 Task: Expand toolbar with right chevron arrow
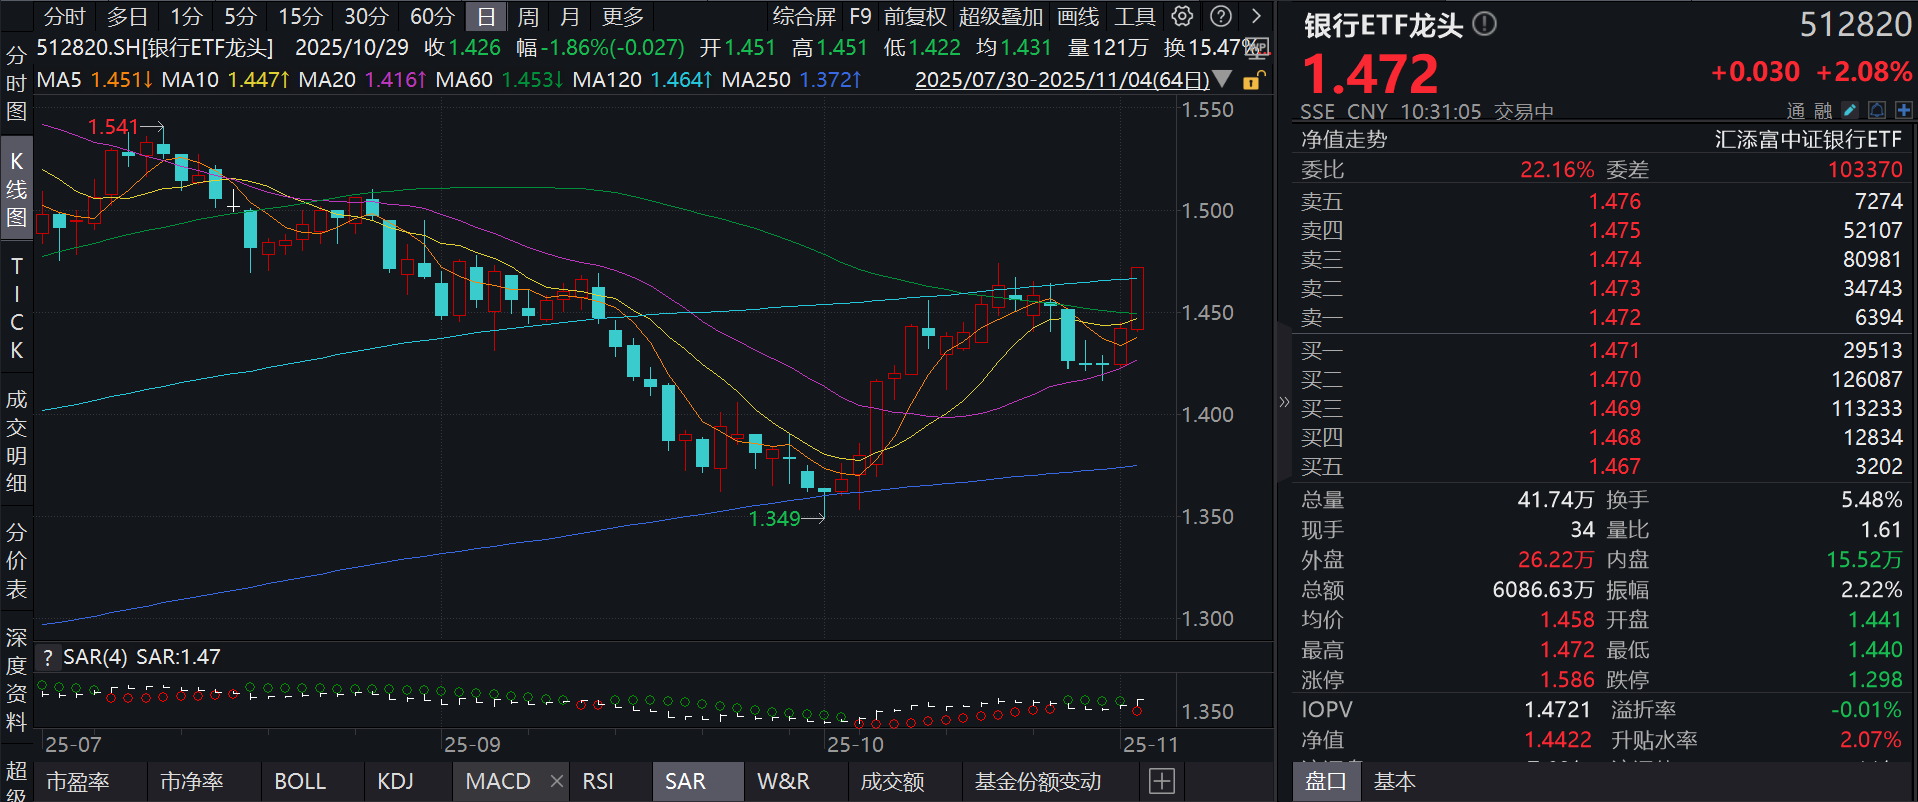pos(1256,16)
